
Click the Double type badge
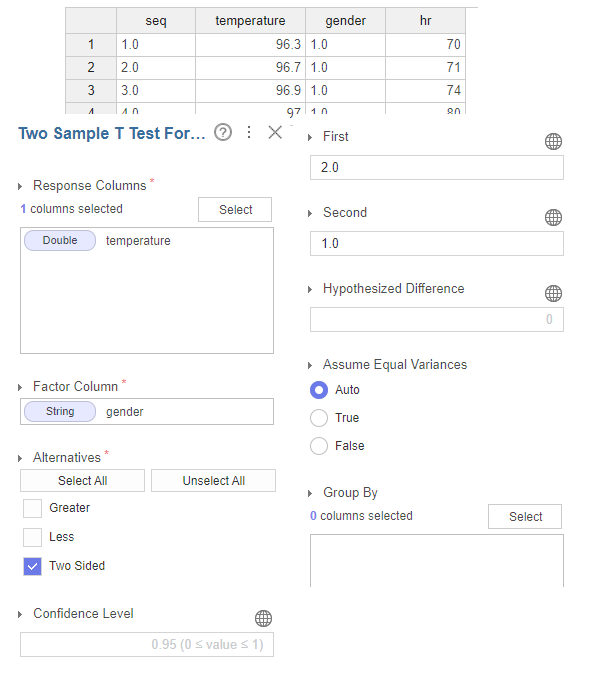pos(60,240)
